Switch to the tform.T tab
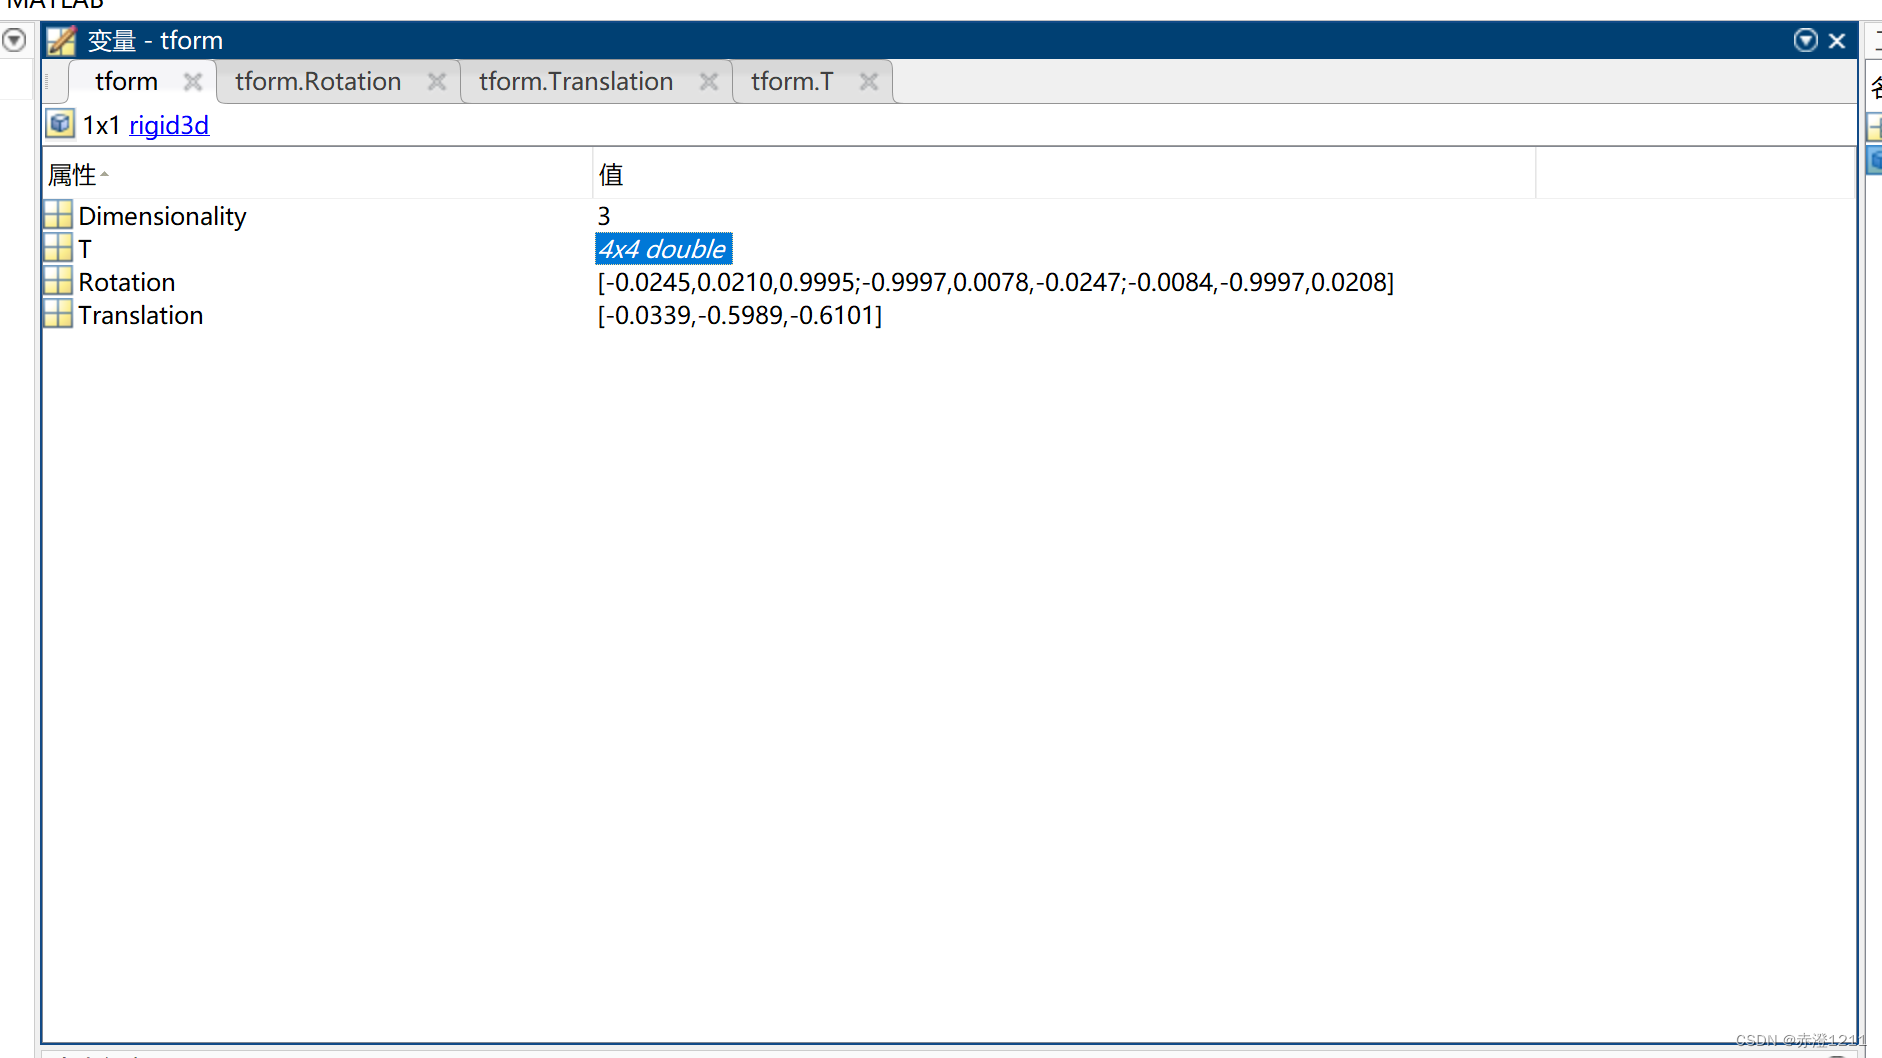This screenshot has height=1058, width=1882. point(792,81)
